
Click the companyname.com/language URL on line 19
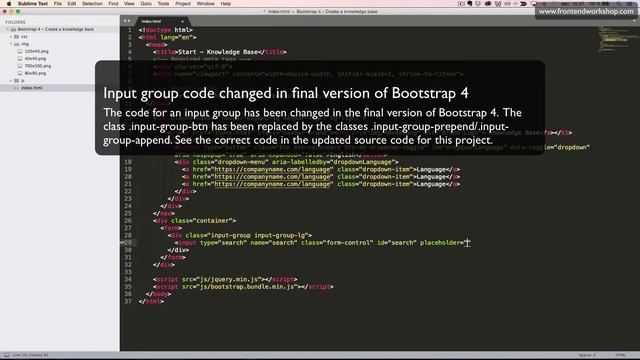pos(273,169)
